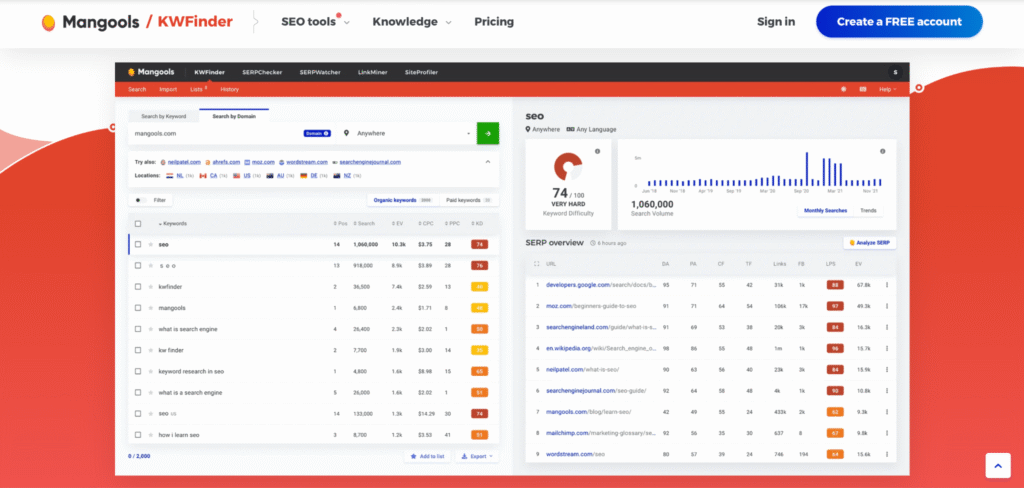
Task: Click the info icon on Search Volume chart
Action: [x=883, y=152]
